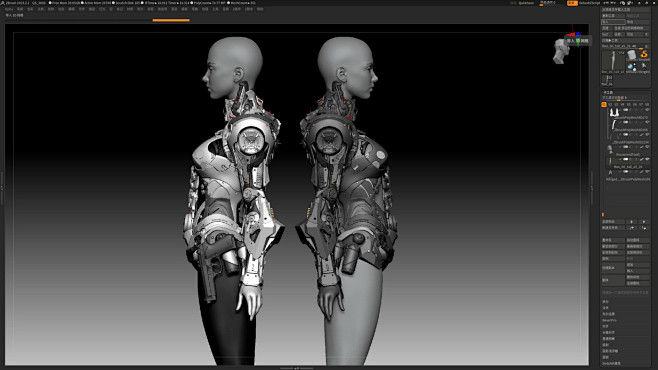658x370 pixels.
Task: Click the bottom tray divider handle
Action: (296, 368)
